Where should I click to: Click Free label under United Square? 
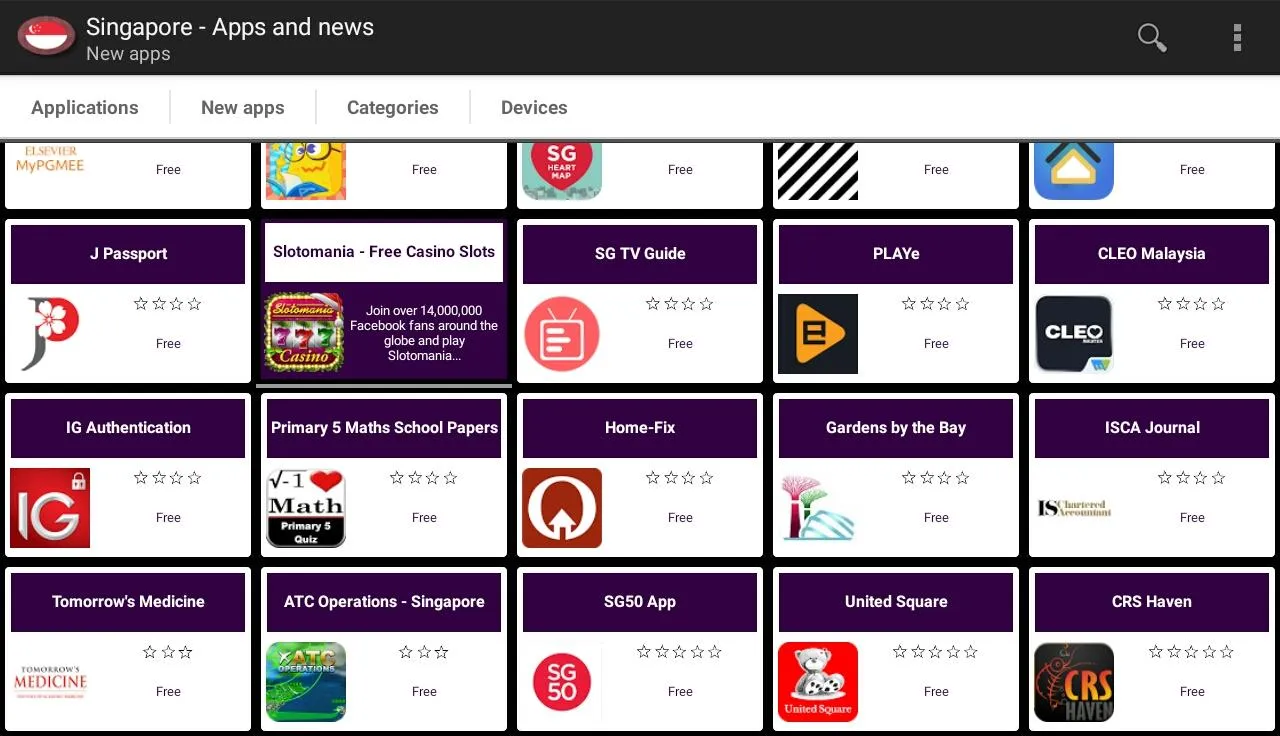click(x=936, y=692)
